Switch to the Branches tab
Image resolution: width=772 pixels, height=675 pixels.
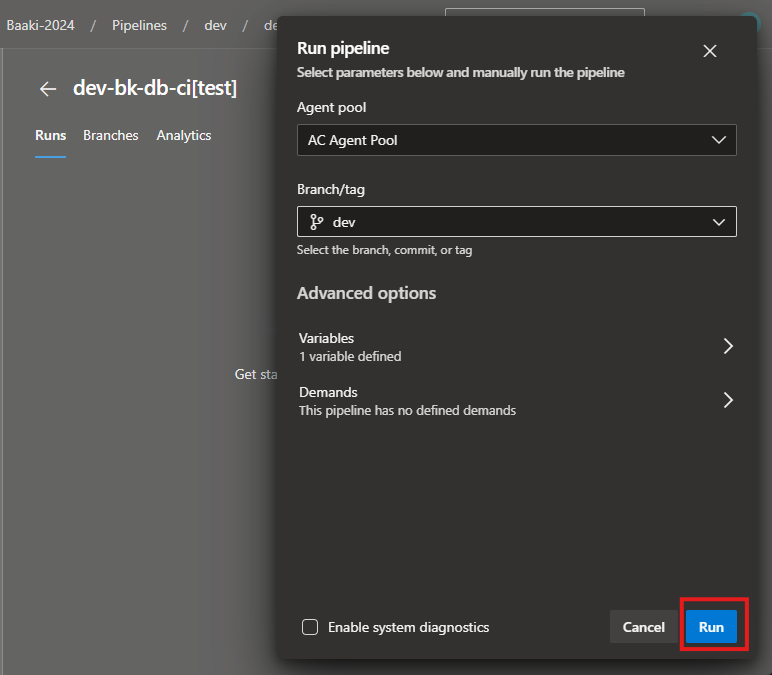[111, 135]
